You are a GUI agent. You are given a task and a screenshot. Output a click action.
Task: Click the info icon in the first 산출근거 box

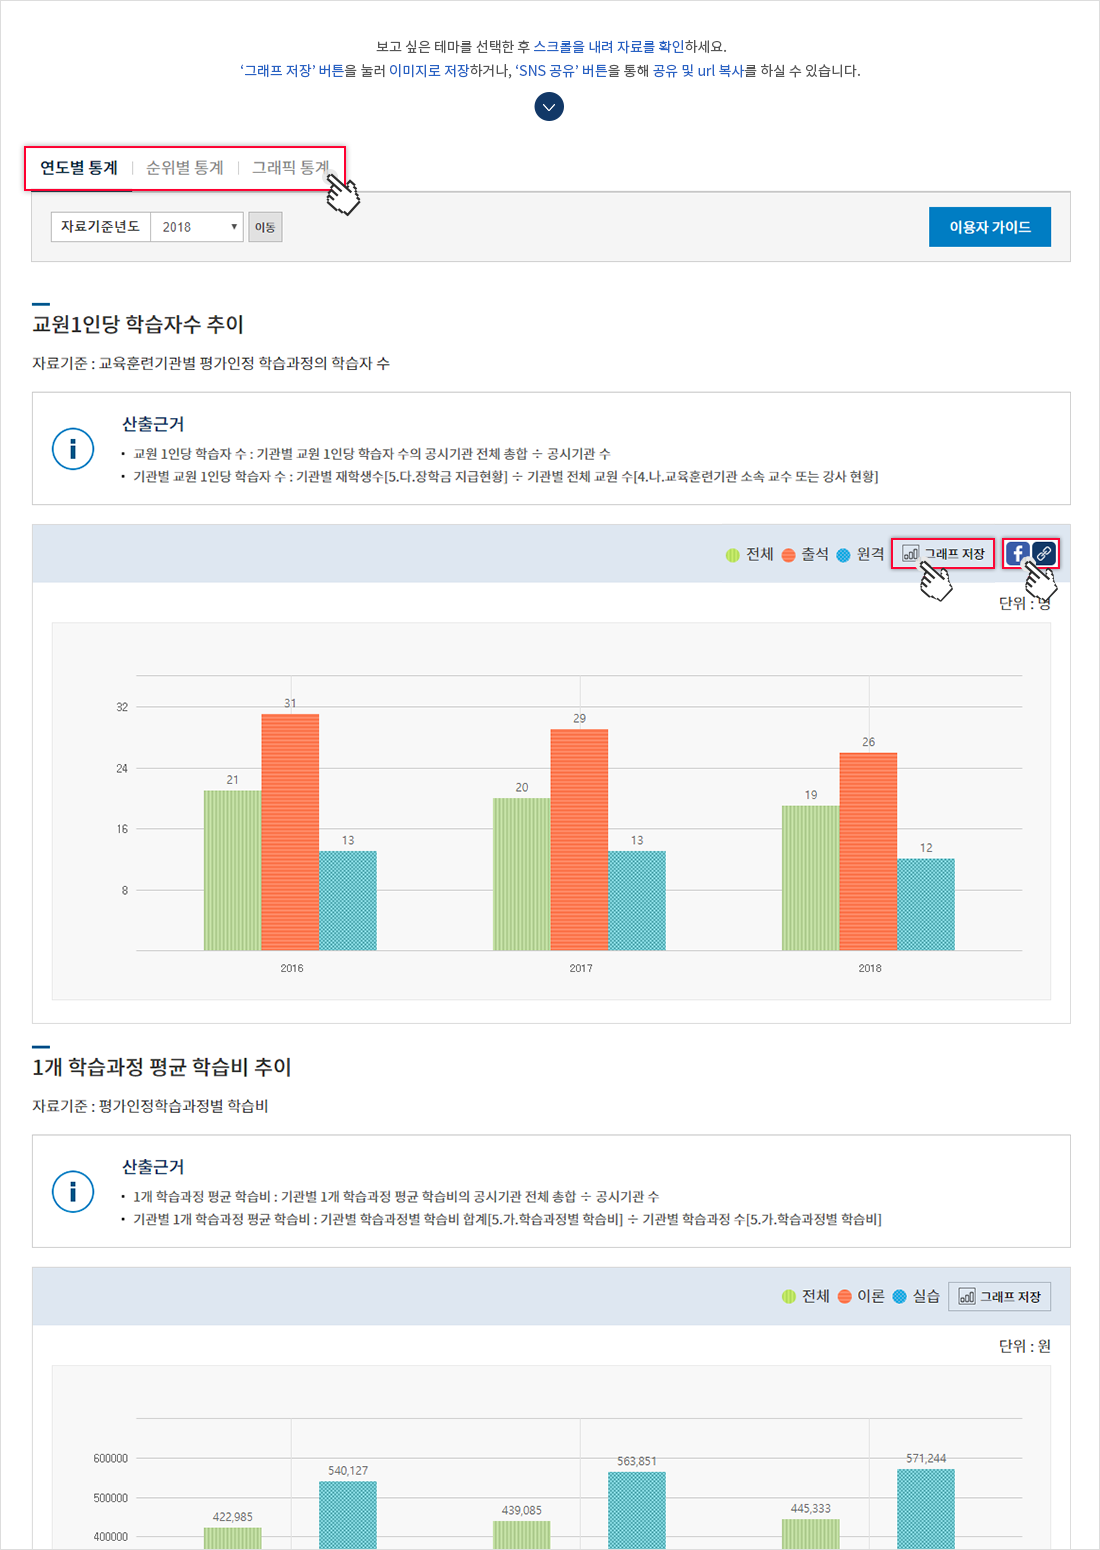click(x=73, y=449)
